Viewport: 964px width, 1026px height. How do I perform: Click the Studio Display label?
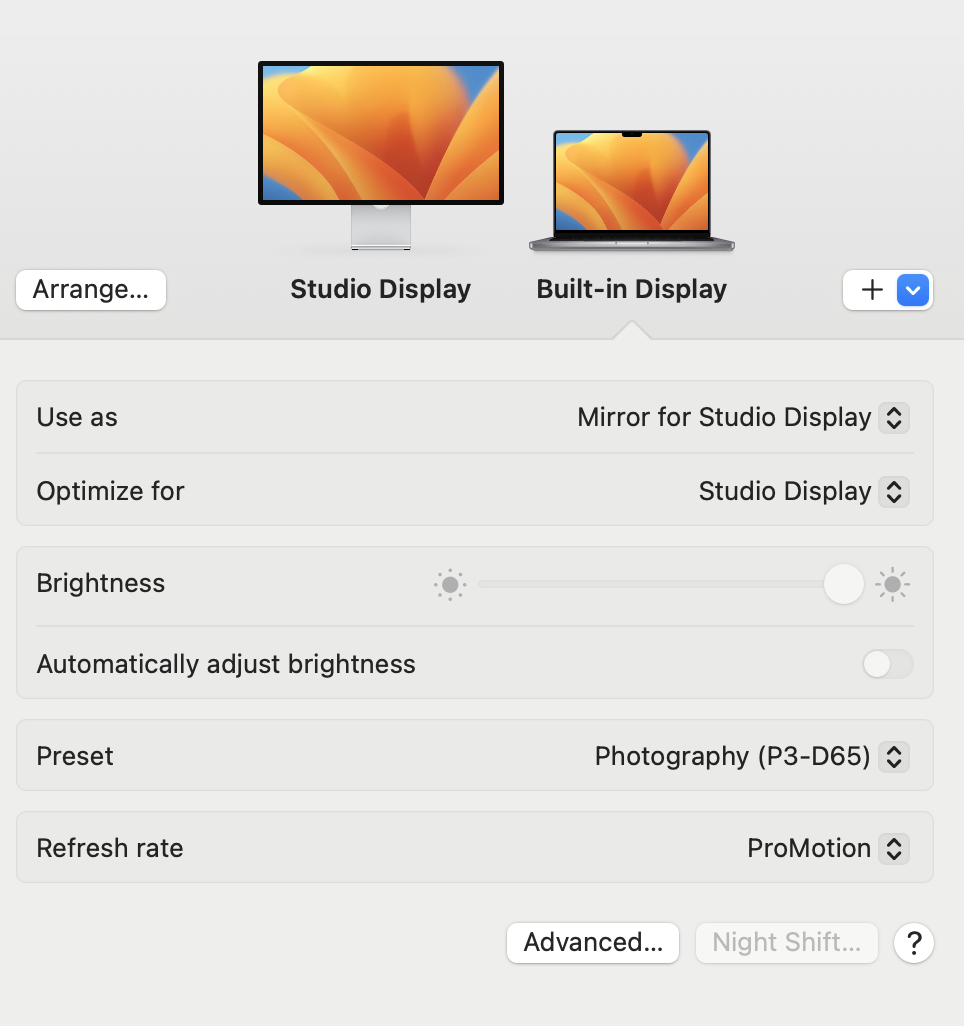pos(380,290)
